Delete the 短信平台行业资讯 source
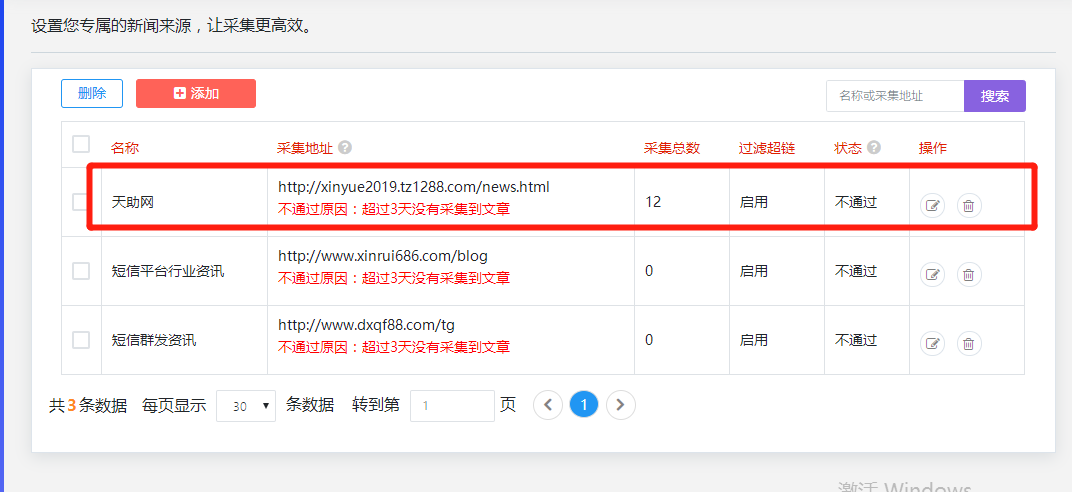 (x=968, y=274)
